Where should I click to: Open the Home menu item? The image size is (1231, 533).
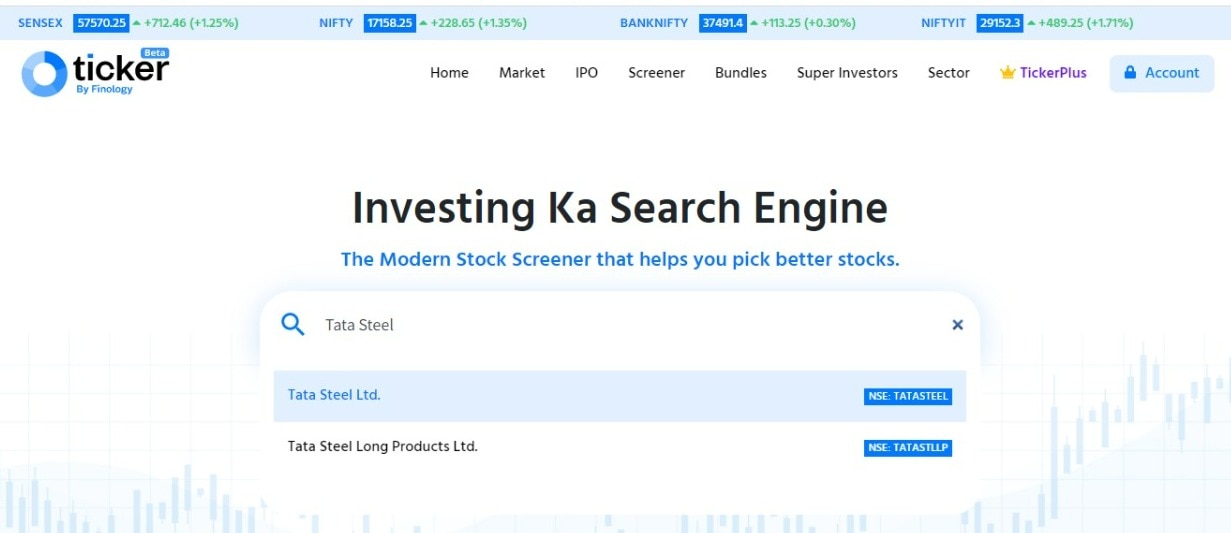tap(449, 73)
